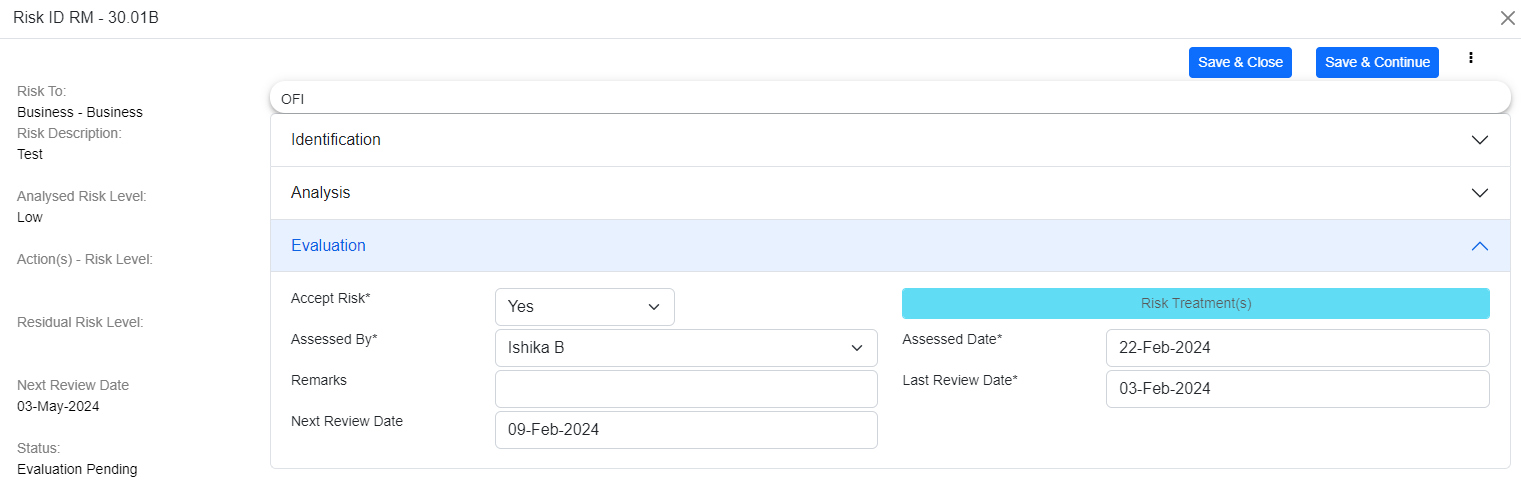The image size is (1521, 487).
Task: Open Risk Treatment(s)
Action: pyautogui.click(x=1195, y=303)
